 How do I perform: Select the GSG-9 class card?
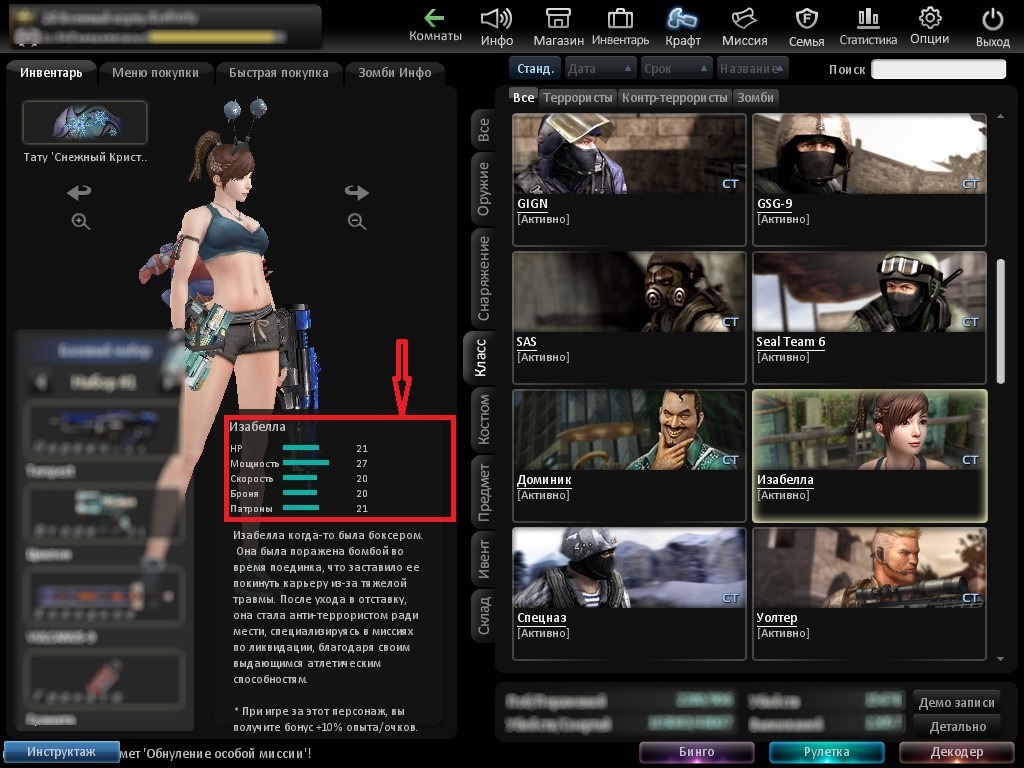click(x=869, y=180)
